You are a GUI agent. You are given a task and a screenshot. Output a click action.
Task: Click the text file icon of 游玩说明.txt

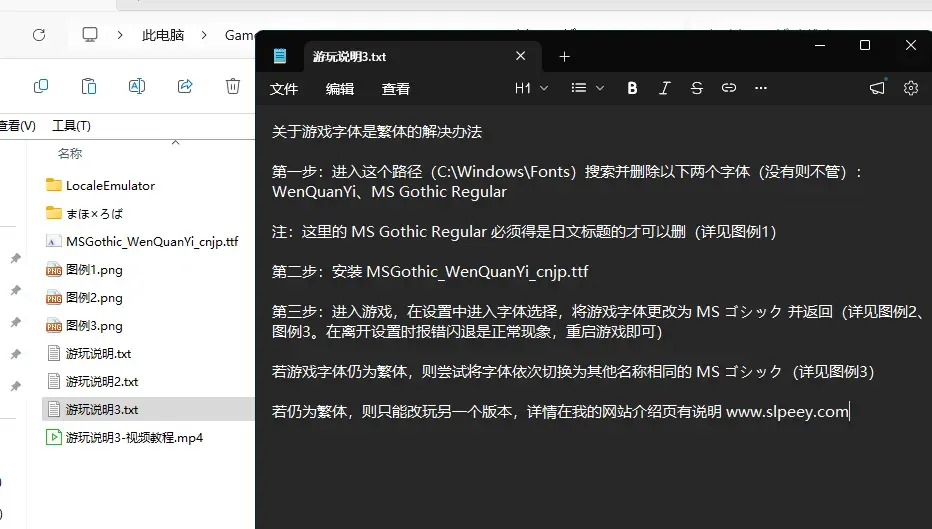pyautogui.click(x=54, y=353)
